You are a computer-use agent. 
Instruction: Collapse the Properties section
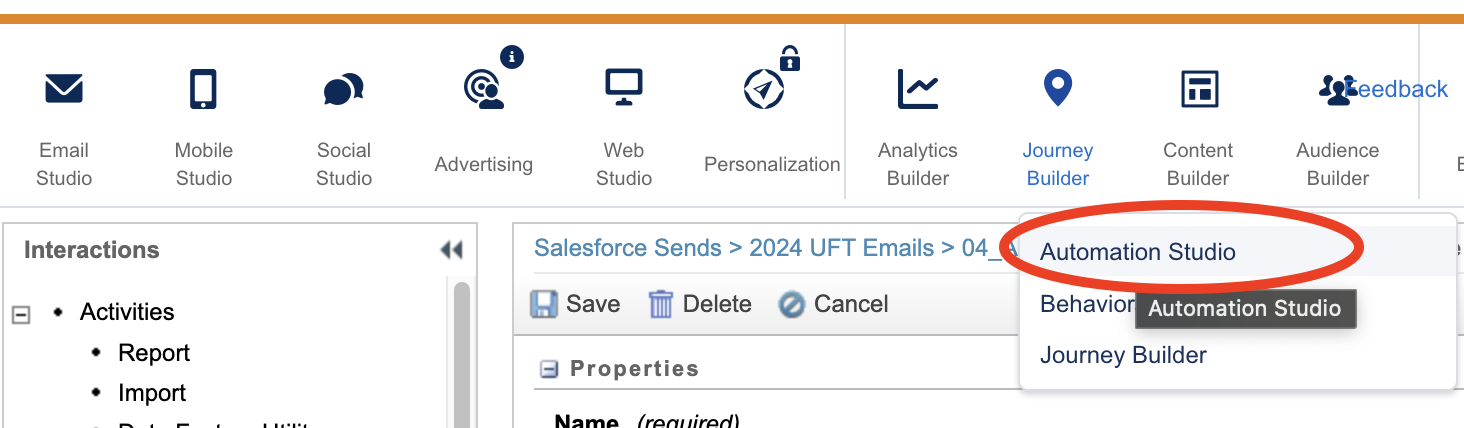(548, 369)
